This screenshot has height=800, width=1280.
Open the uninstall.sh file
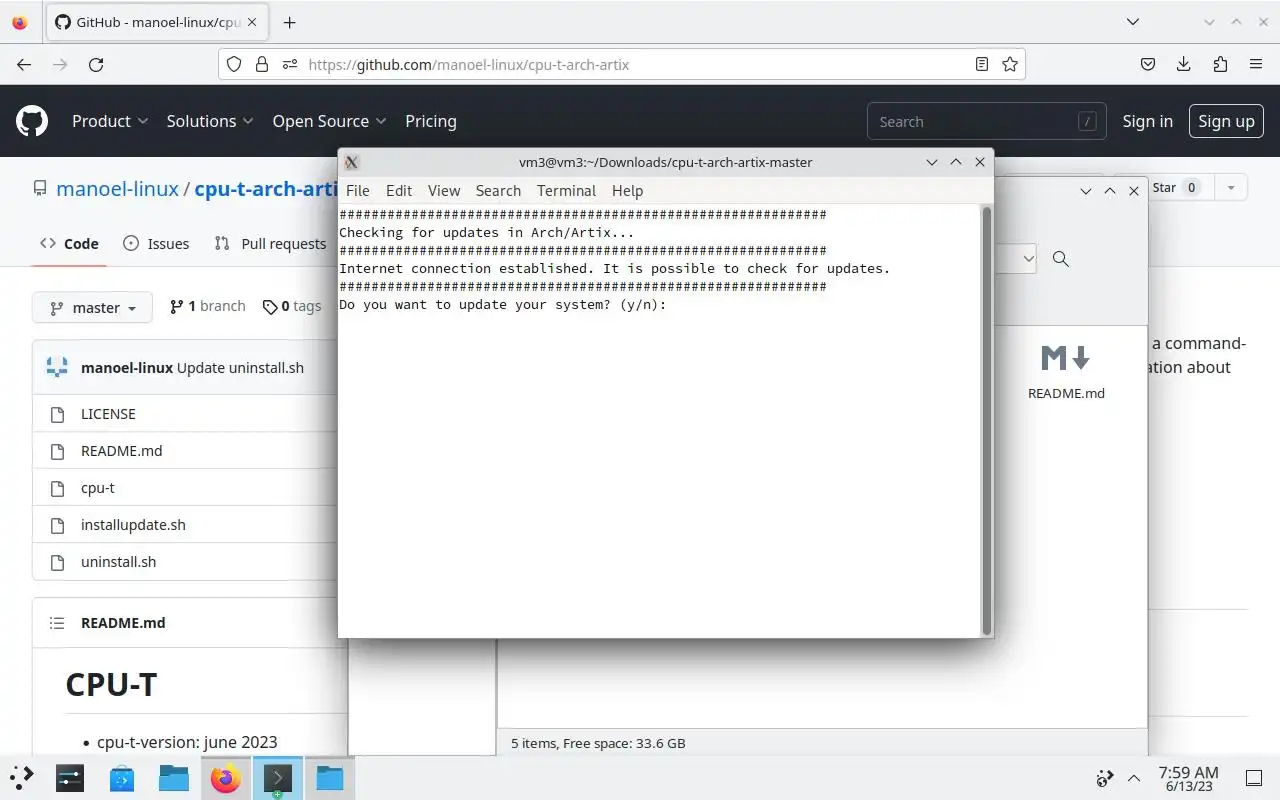[x=118, y=561]
